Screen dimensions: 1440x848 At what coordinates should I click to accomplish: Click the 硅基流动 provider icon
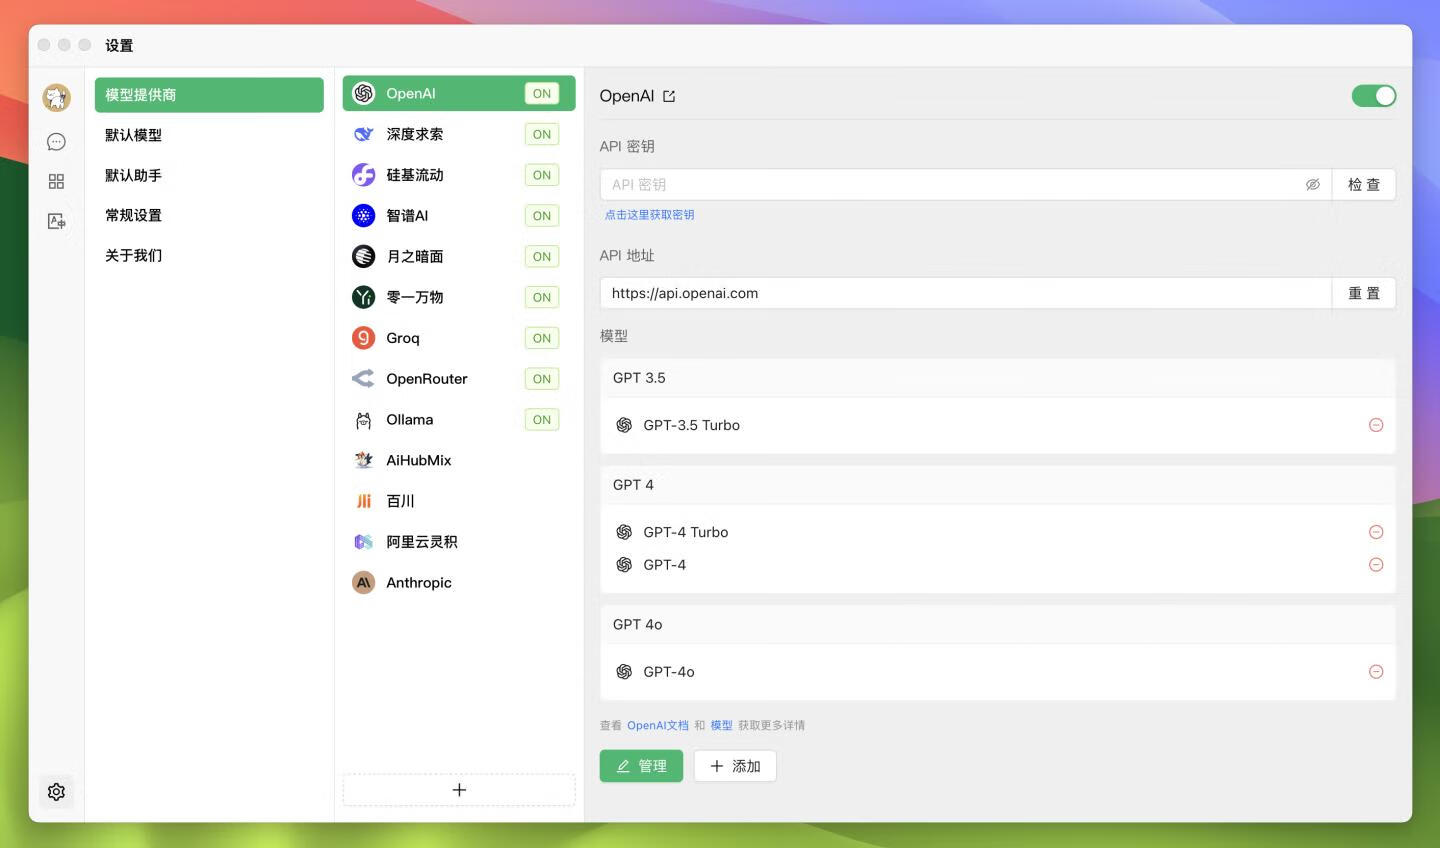click(364, 175)
